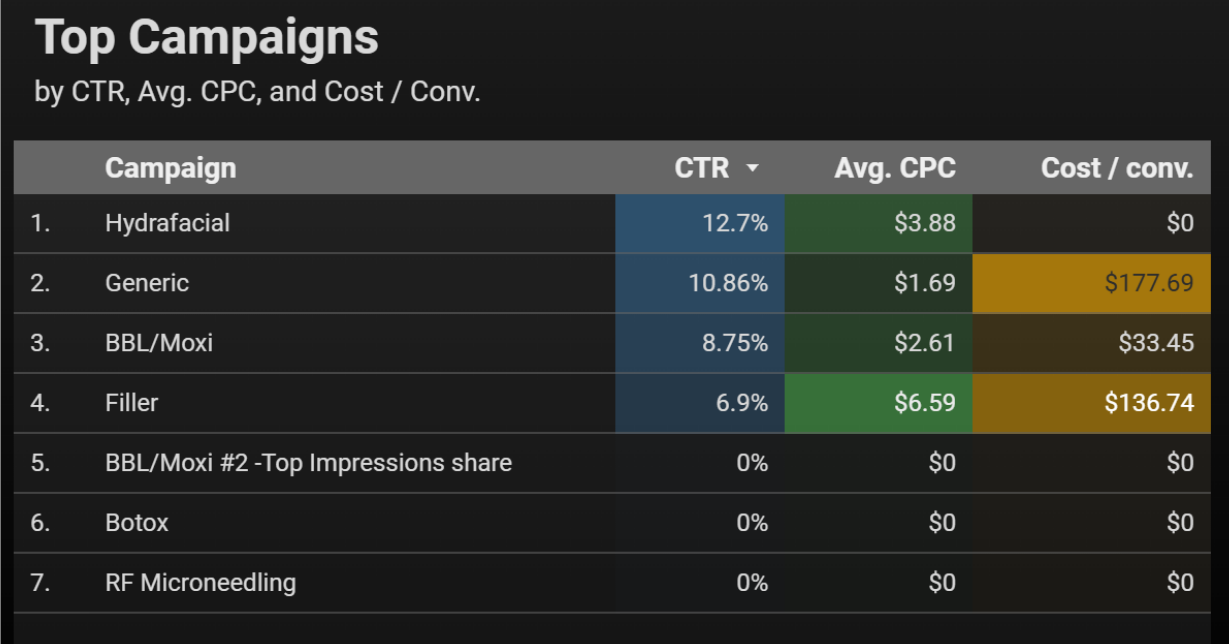1229x644 pixels.
Task: Click BBL/Moxi #2 -Top Impressions share
Action: 308,463
